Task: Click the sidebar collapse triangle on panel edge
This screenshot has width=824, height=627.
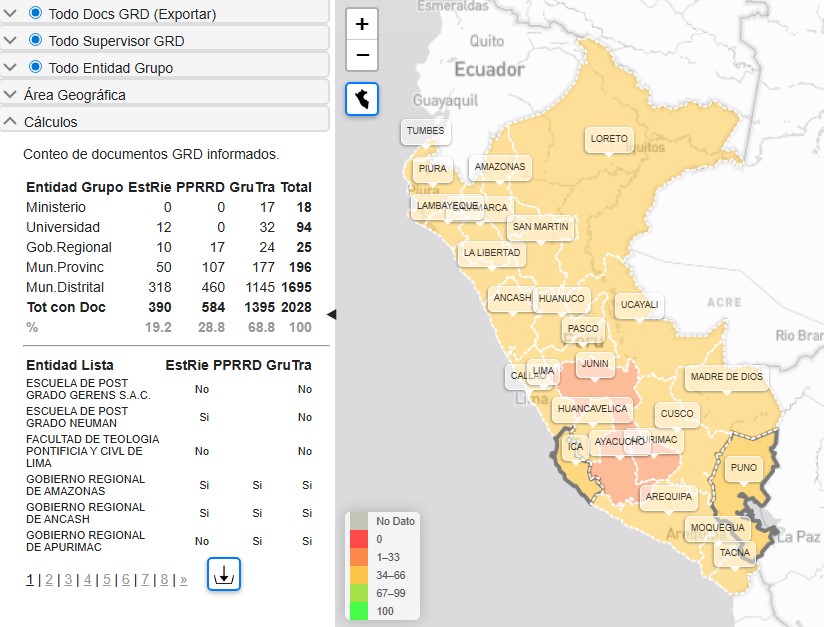Action: 331,313
